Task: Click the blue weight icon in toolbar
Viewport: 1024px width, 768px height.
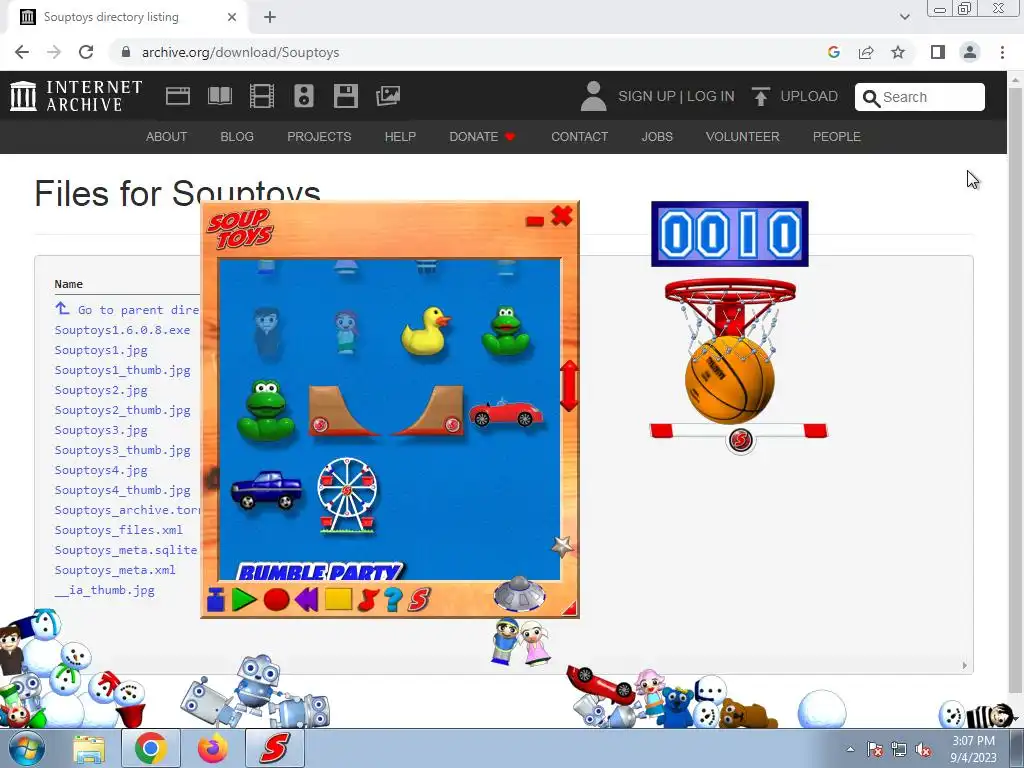Action: click(x=216, y=600)
